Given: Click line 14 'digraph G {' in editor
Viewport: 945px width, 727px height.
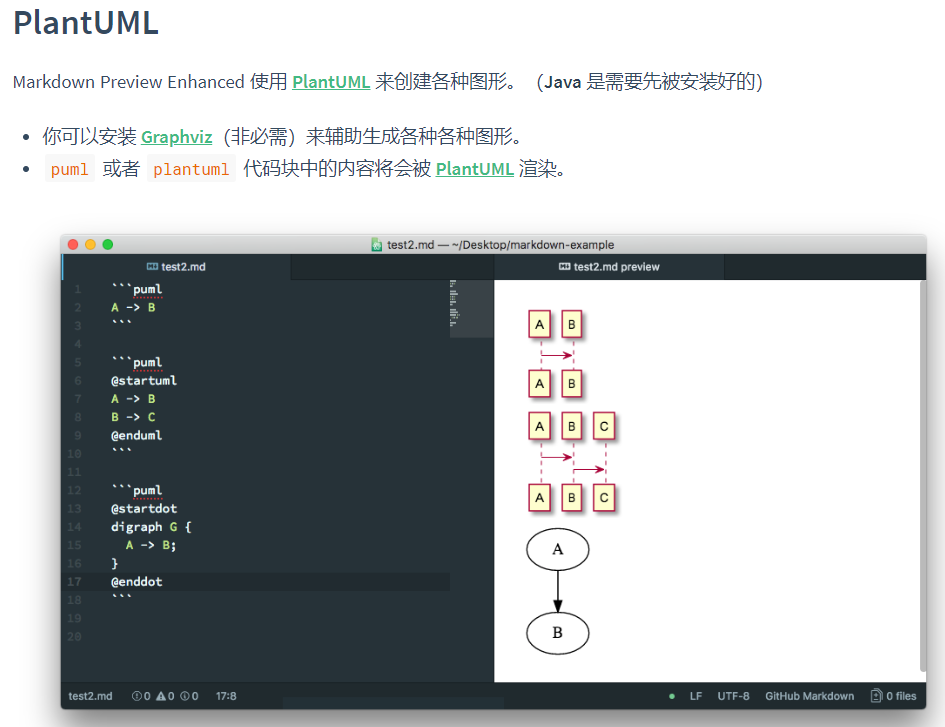Looking at the screenshot, I should pos(151,527).
